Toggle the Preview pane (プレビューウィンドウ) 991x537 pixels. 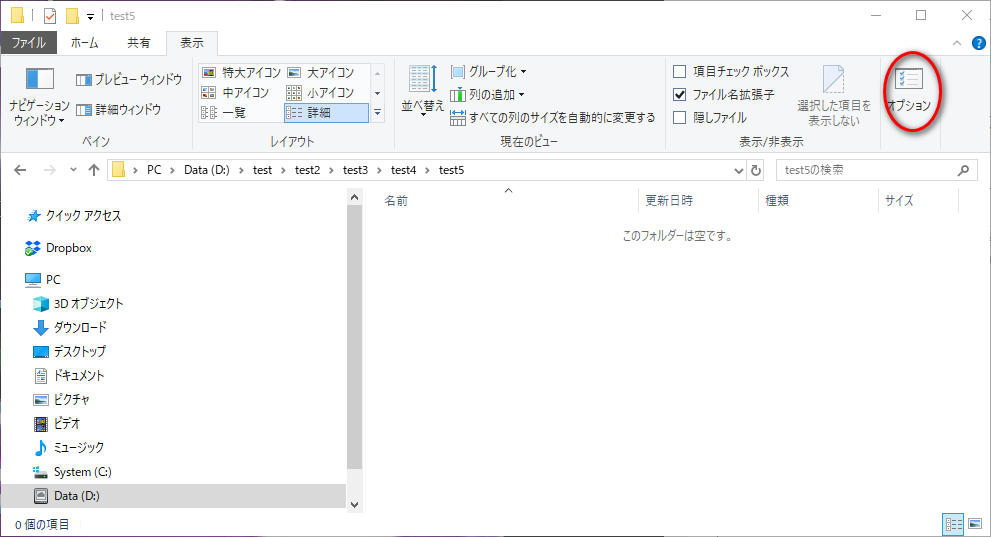pos(129,79)
